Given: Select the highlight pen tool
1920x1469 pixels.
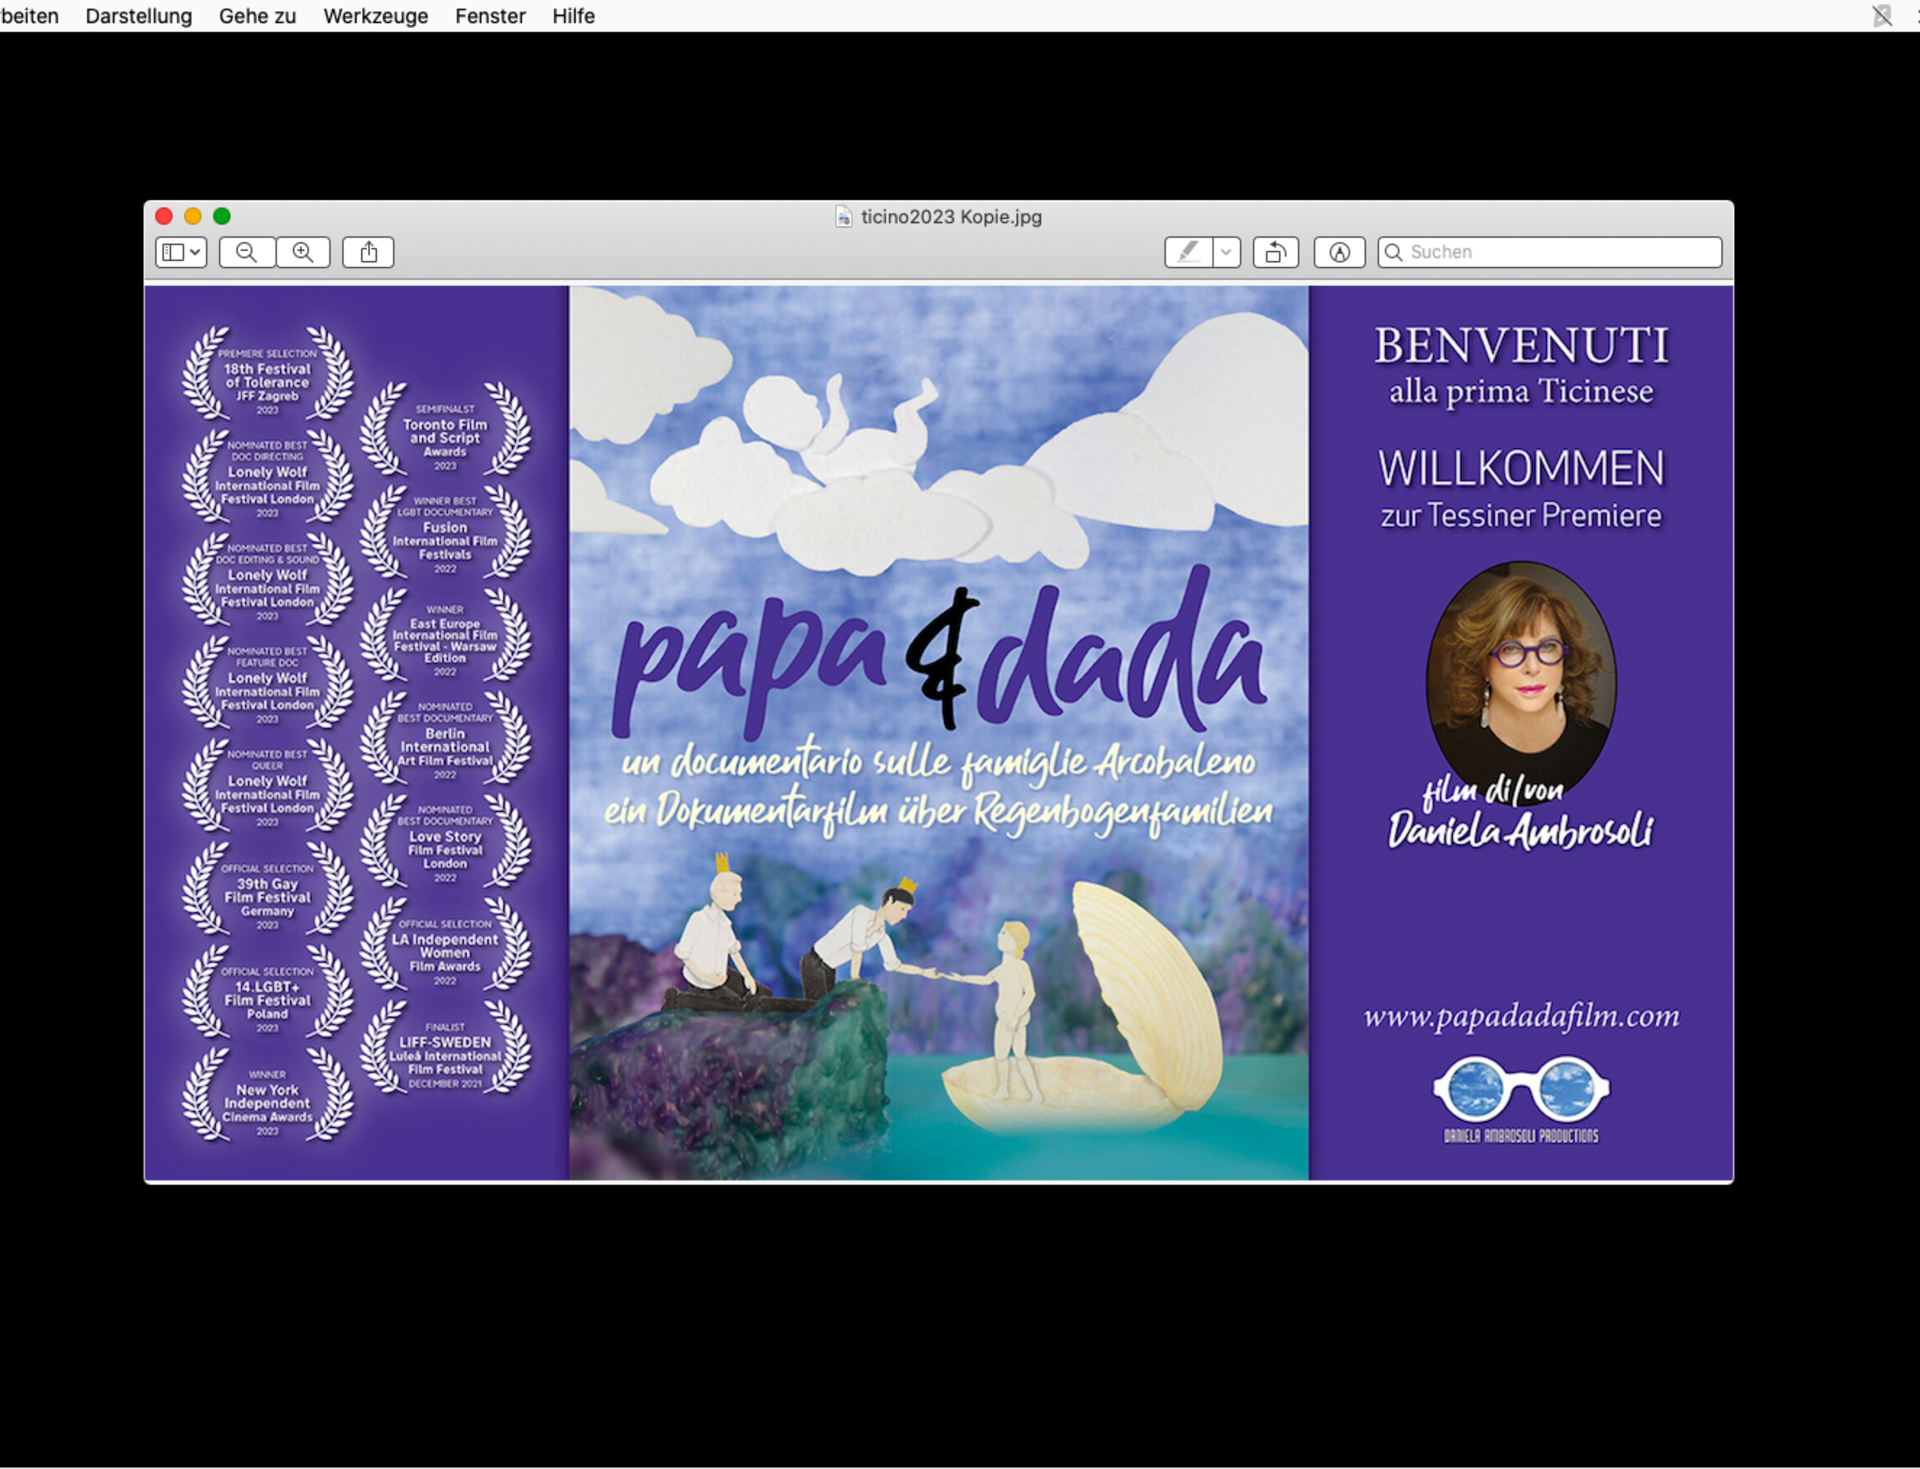Looking at the screenshot, I should tap(1188, 252).
